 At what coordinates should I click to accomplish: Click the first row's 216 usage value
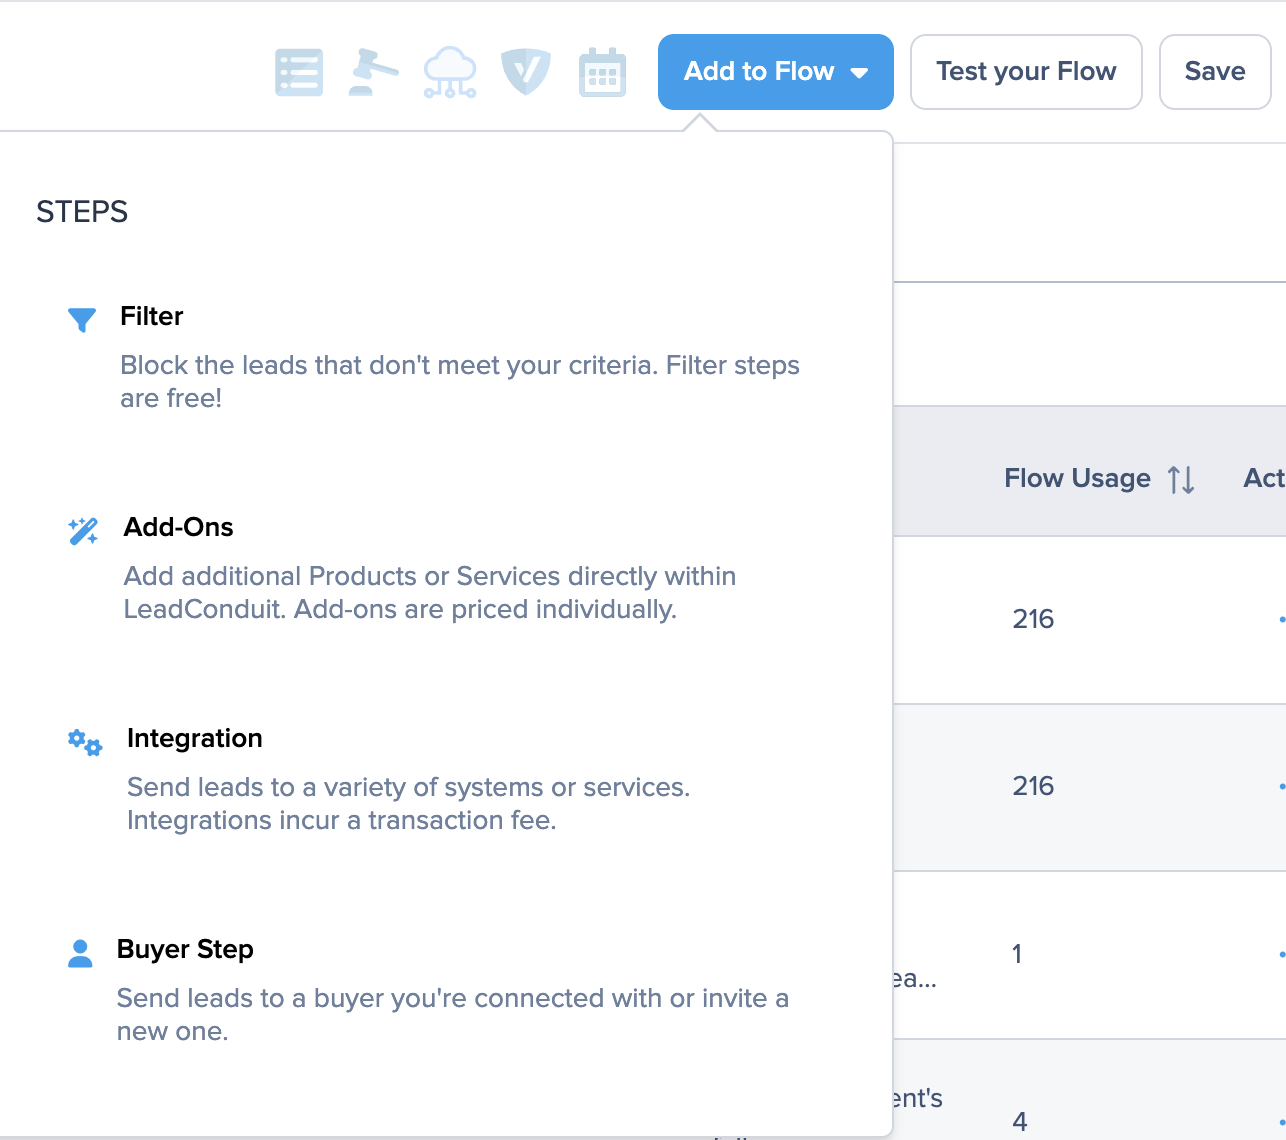click(x=1033, y=619)
